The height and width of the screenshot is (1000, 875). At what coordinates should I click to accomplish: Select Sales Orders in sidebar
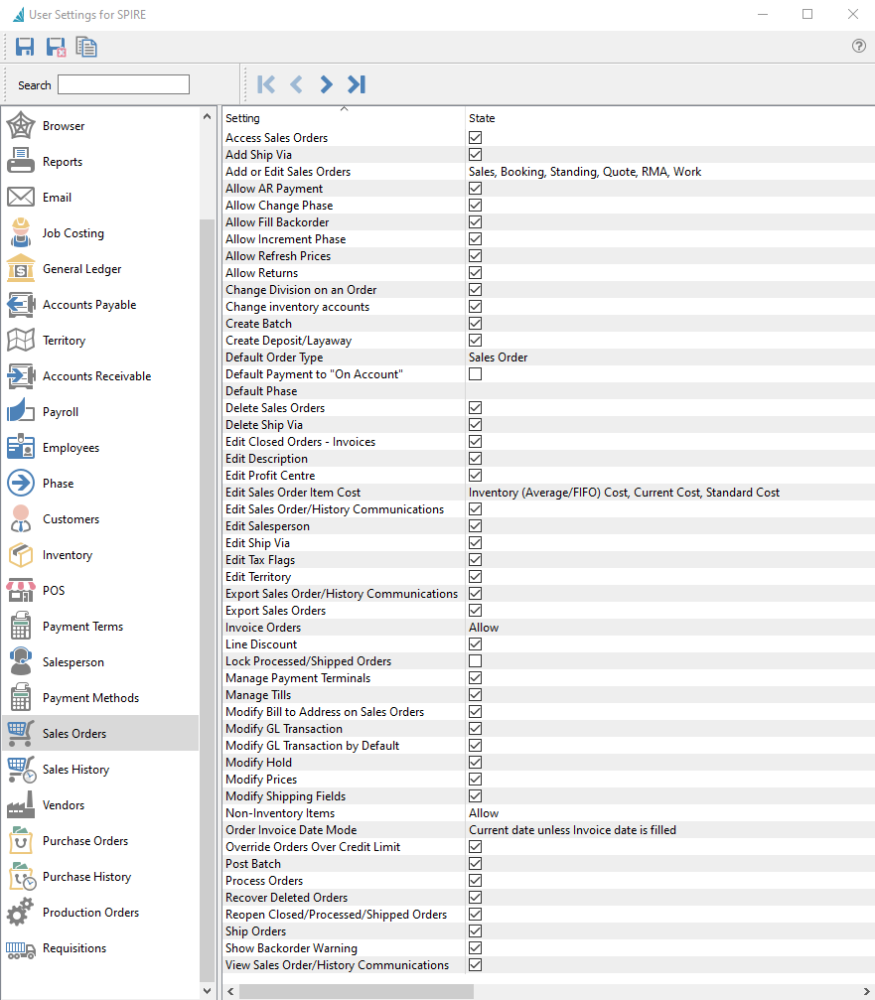pos(100,733)
